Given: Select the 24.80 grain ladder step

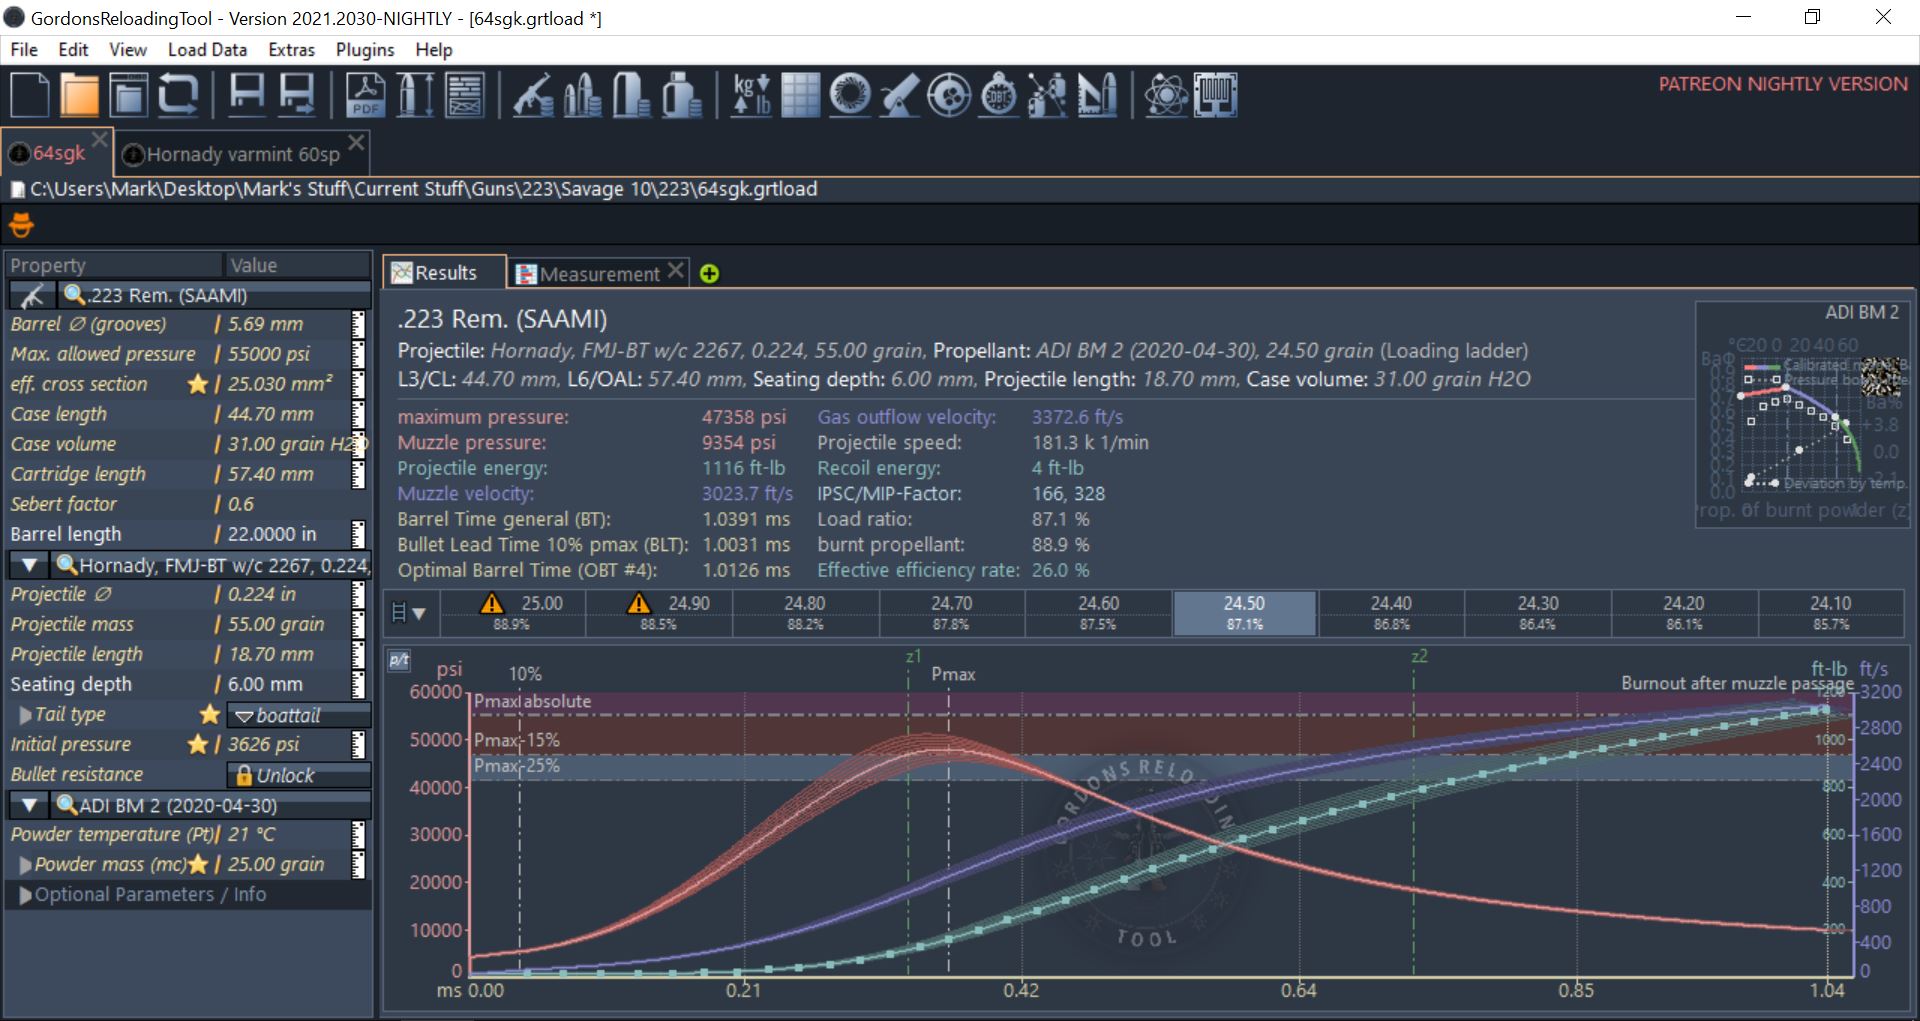Looking at the screenshot, I should point(805,612).
